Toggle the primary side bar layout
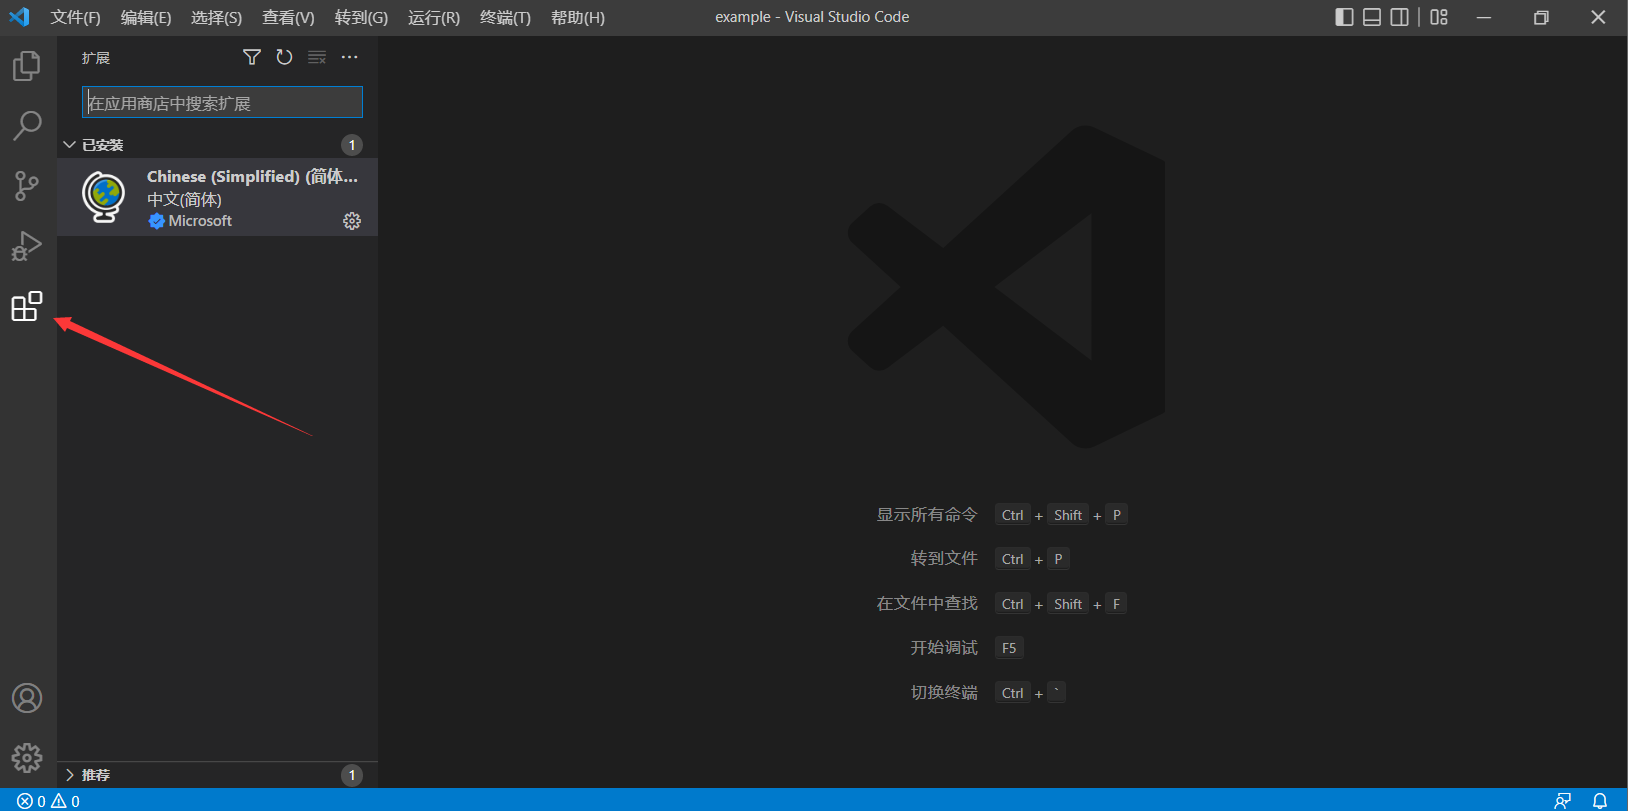The height and width of the screenshot is (811, 1628). pyautogui.click(x=1344, y=17)
